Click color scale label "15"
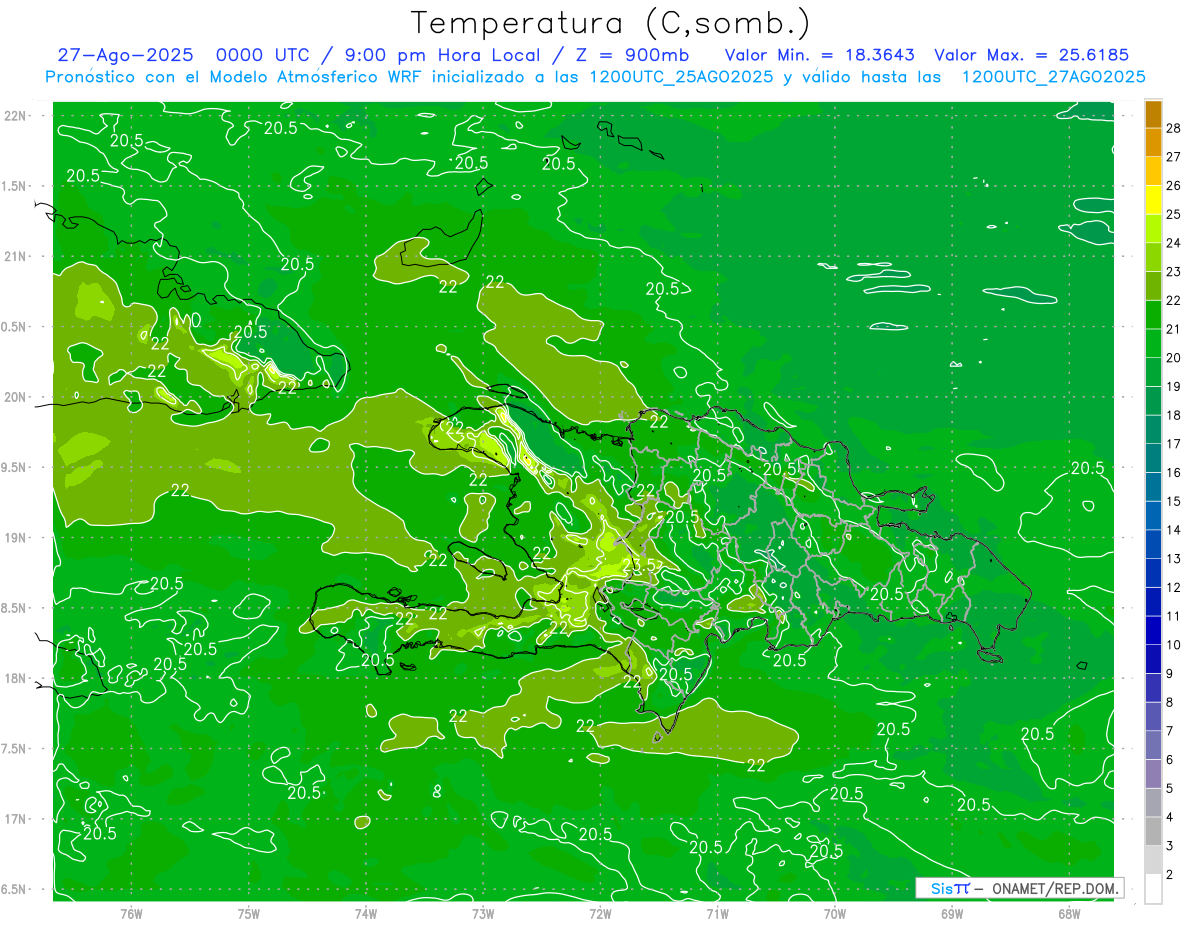This screenshot has width=1200, height=927. tap(1173, 501)
